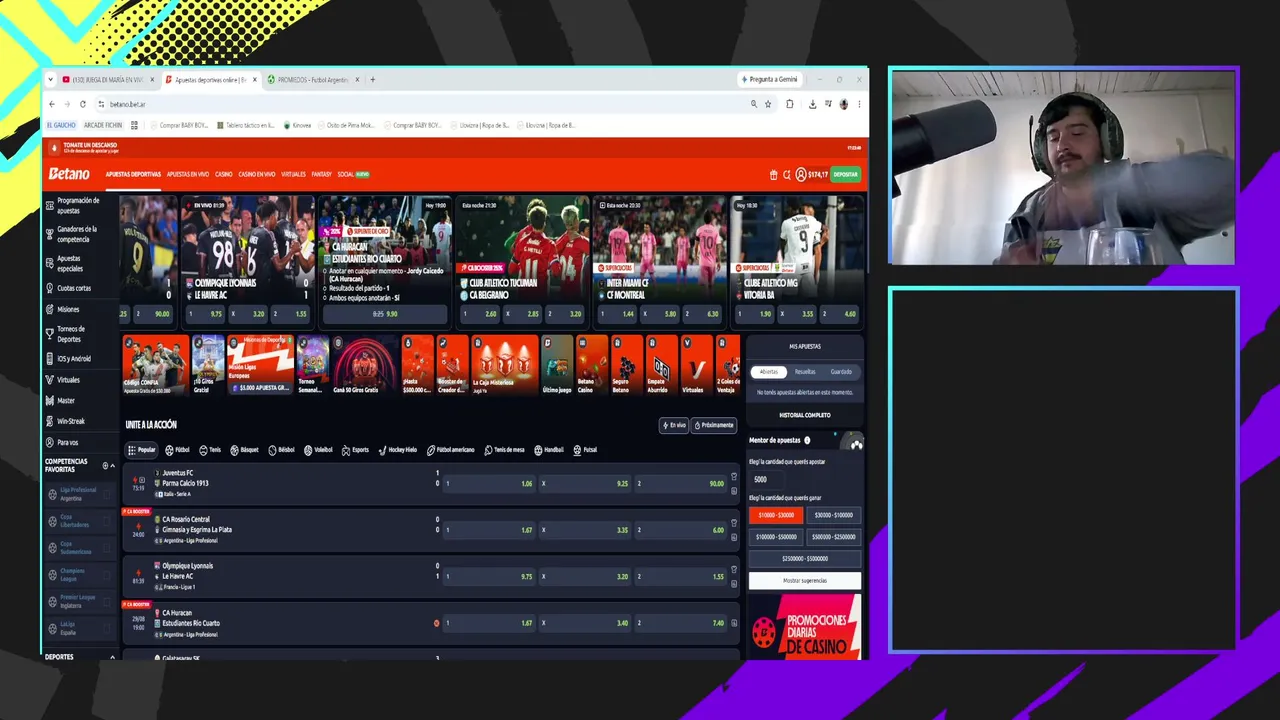Image resolution: width=1280 pixels, height=720 pixels.
Task: Toggle Liga Profesional Argentina favorite checkbox
Action: pyautogui.click(x=107, y=494)
